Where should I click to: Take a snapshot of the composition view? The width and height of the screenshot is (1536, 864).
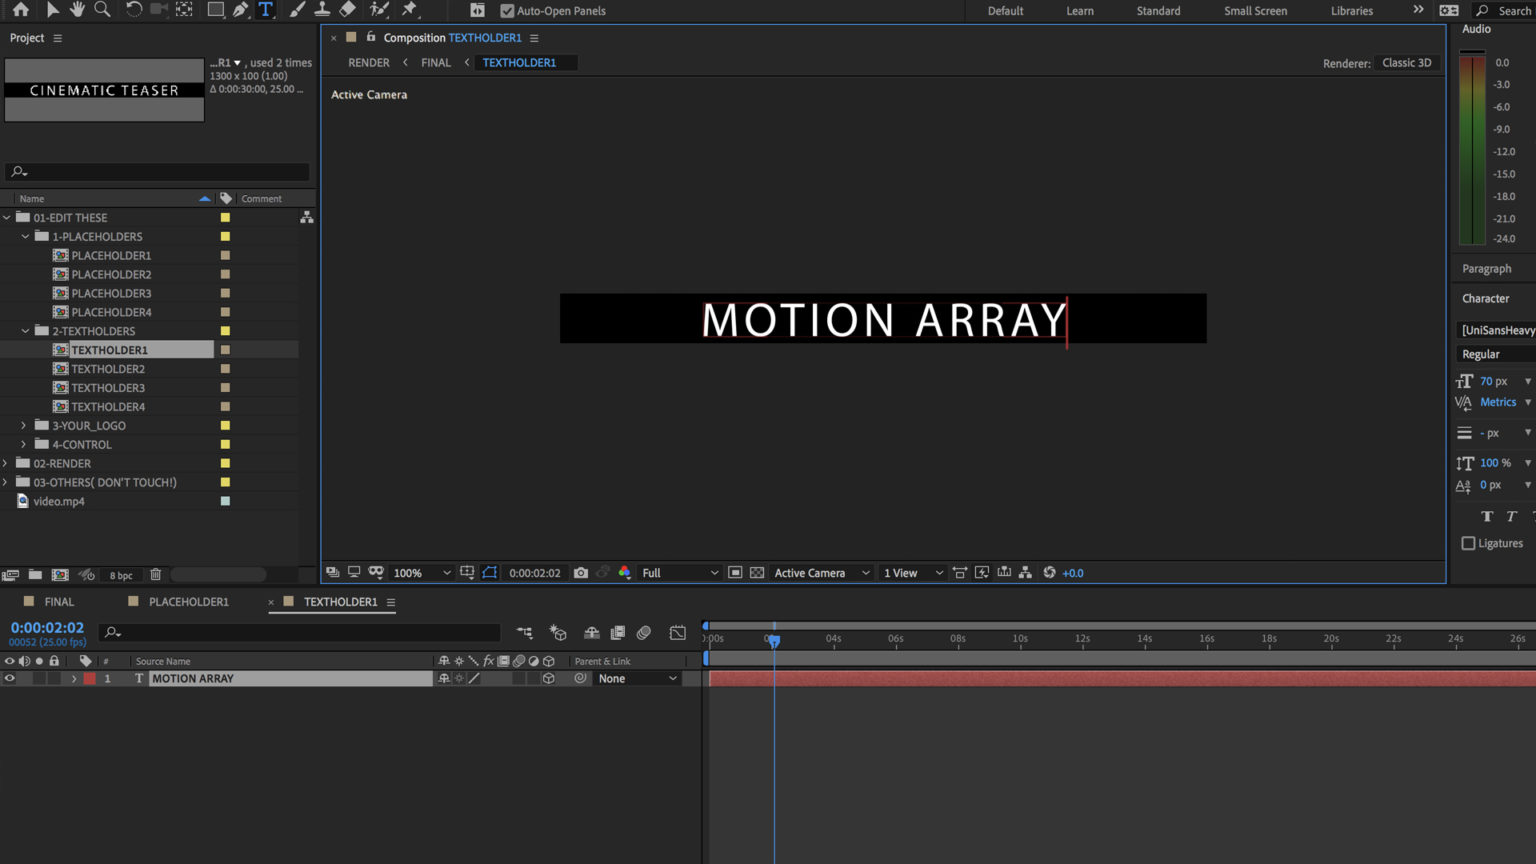click(581, 572)
